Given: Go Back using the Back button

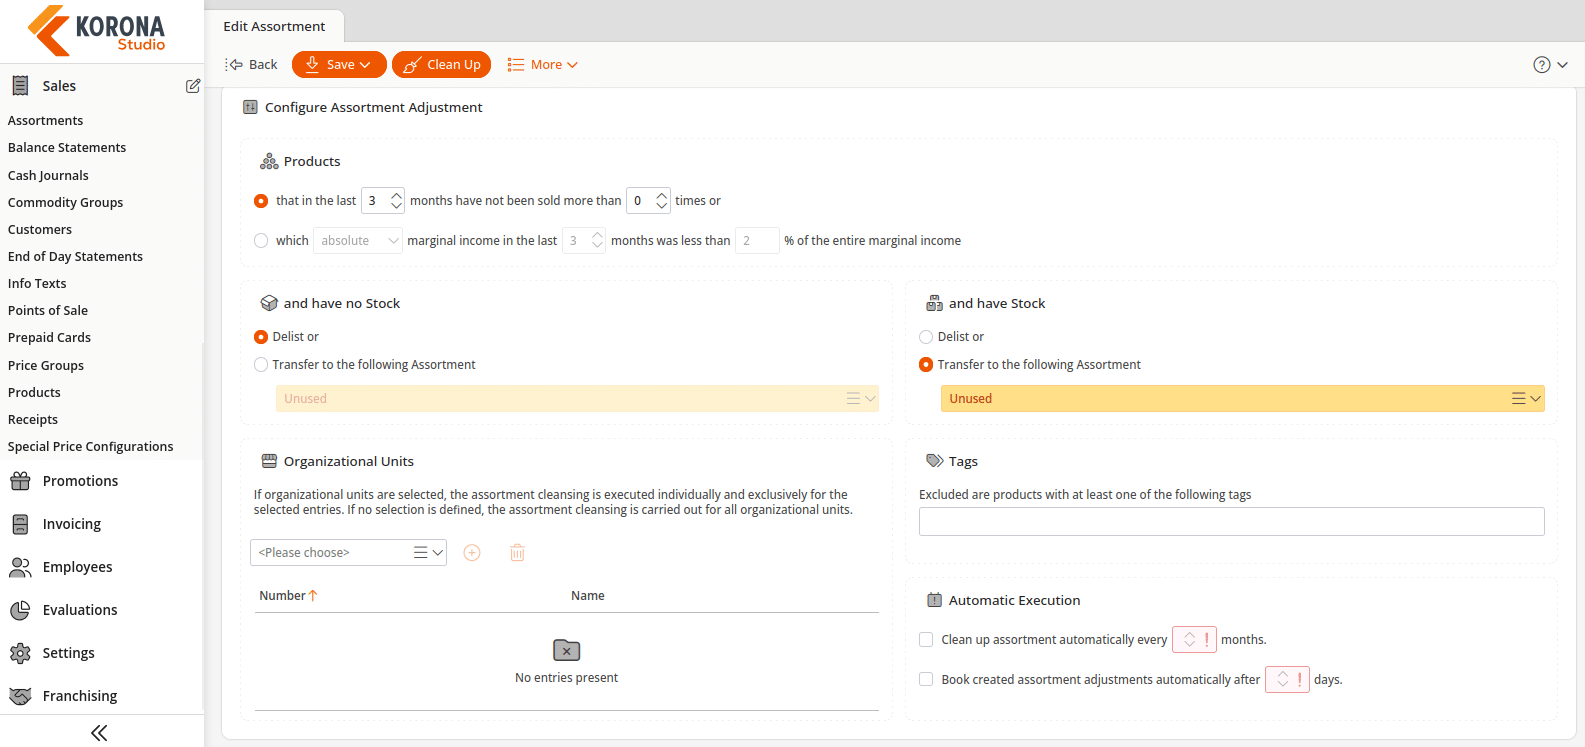Looking at the screenshot, I should pos(252,65).
